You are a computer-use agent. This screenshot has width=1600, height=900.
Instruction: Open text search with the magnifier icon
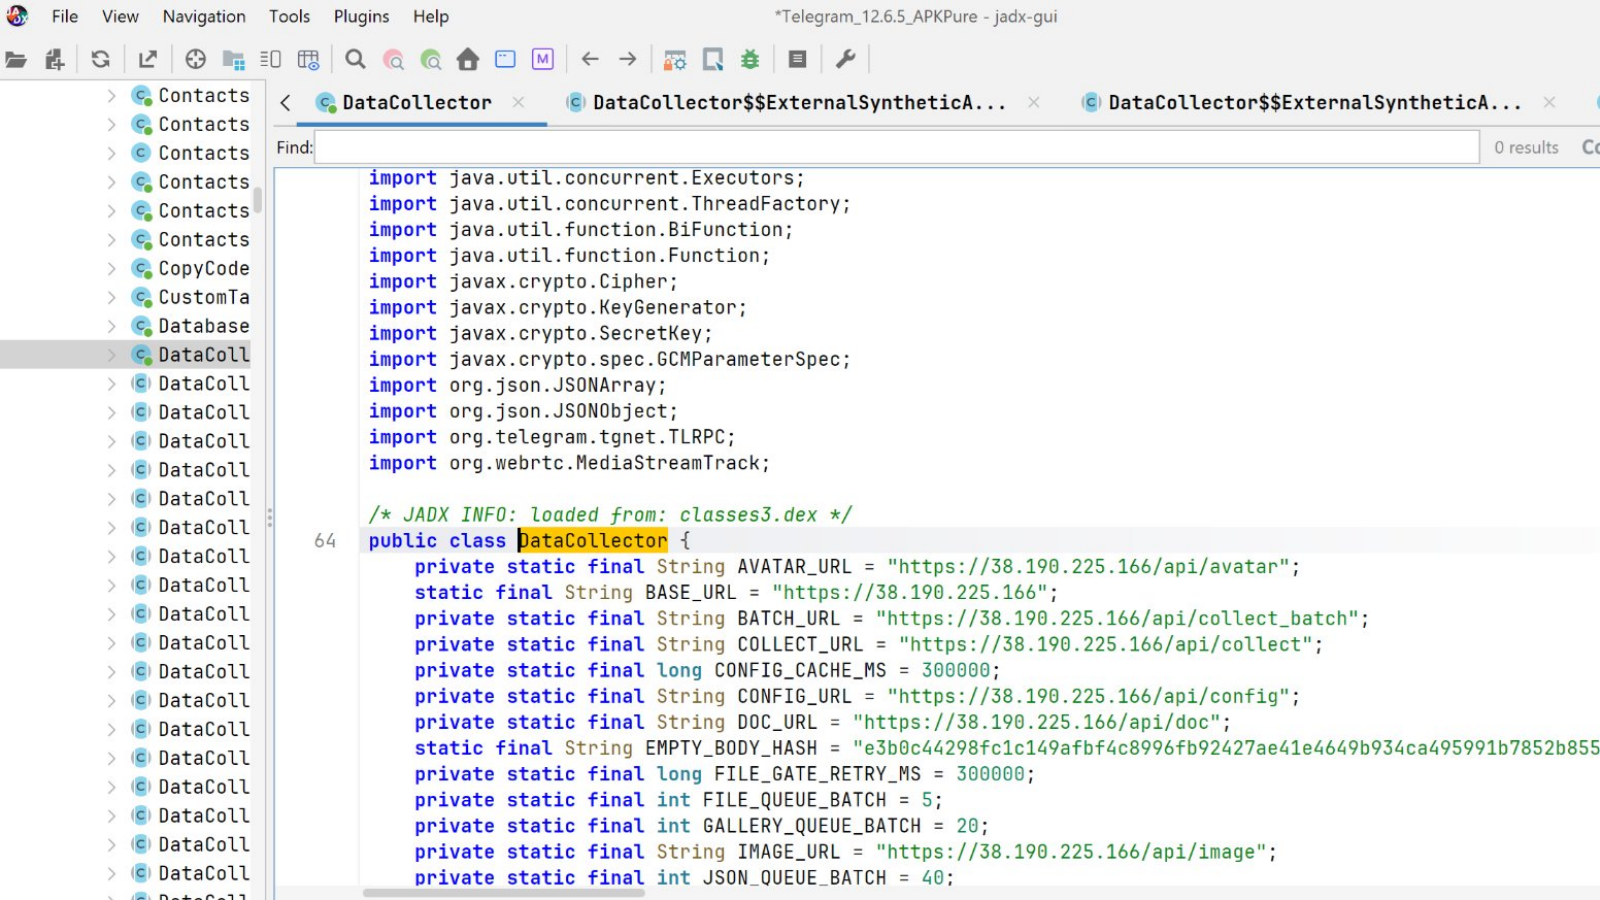click(355, 60)
